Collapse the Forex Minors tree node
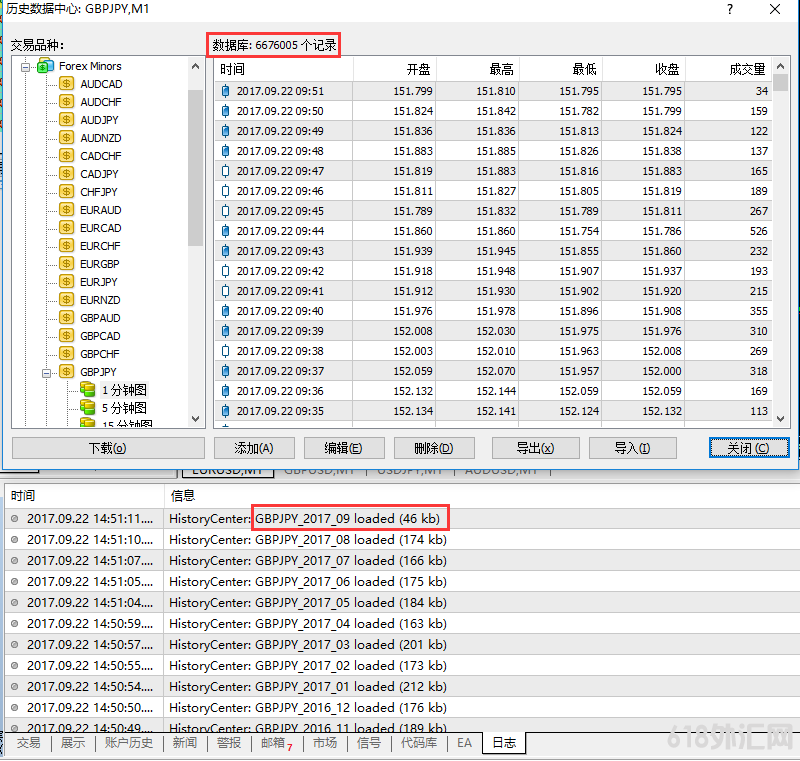800x761 pixels. point(26,66)
